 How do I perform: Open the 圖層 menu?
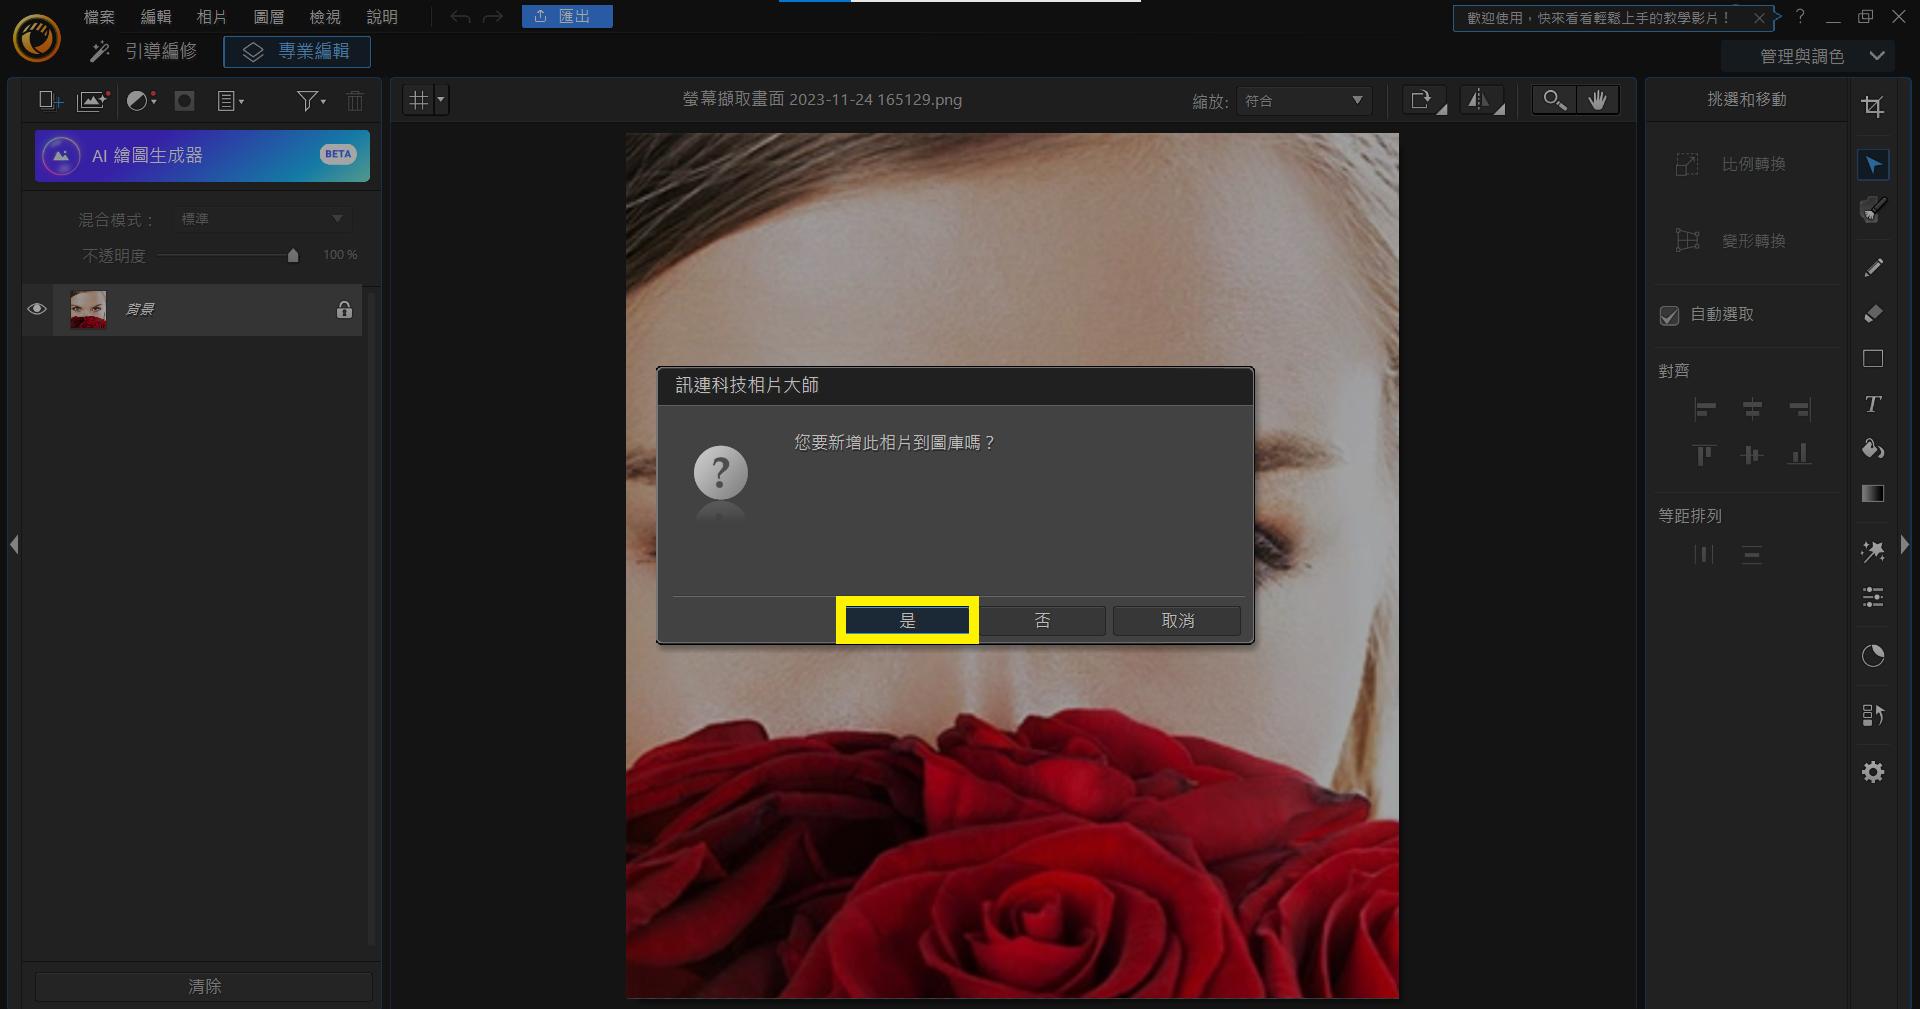[268, 17]
